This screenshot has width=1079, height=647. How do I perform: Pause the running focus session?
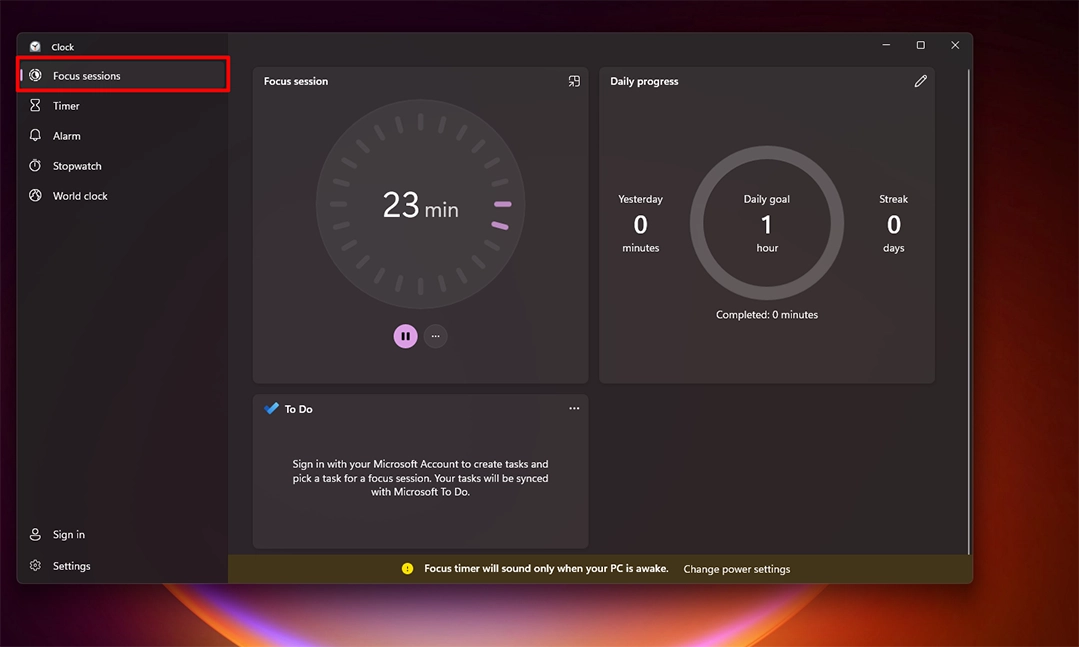point(405,336)
